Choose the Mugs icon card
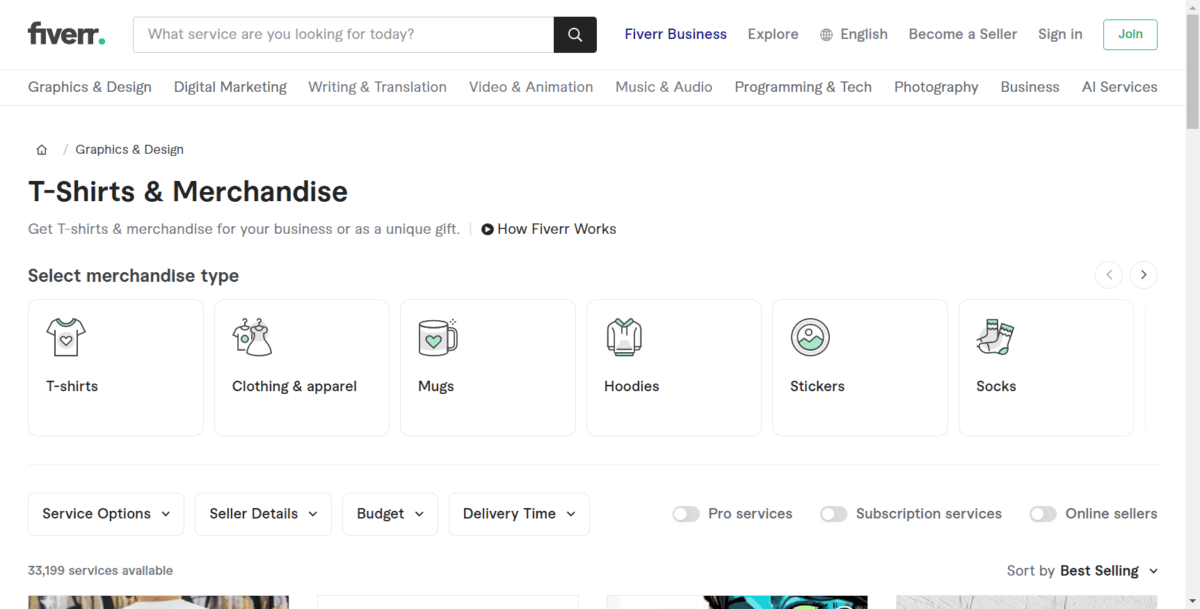Viewport: 1200px width, 609px height. 488,368
